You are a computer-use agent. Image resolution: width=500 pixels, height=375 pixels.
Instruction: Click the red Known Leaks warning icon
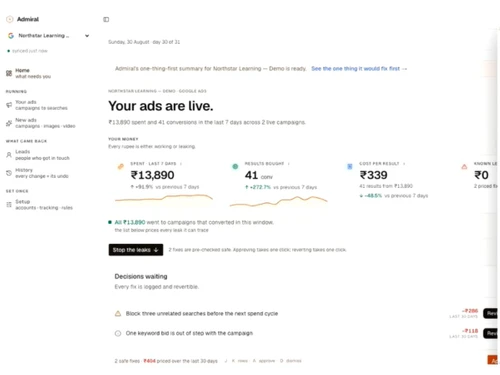tap(464, 166)
